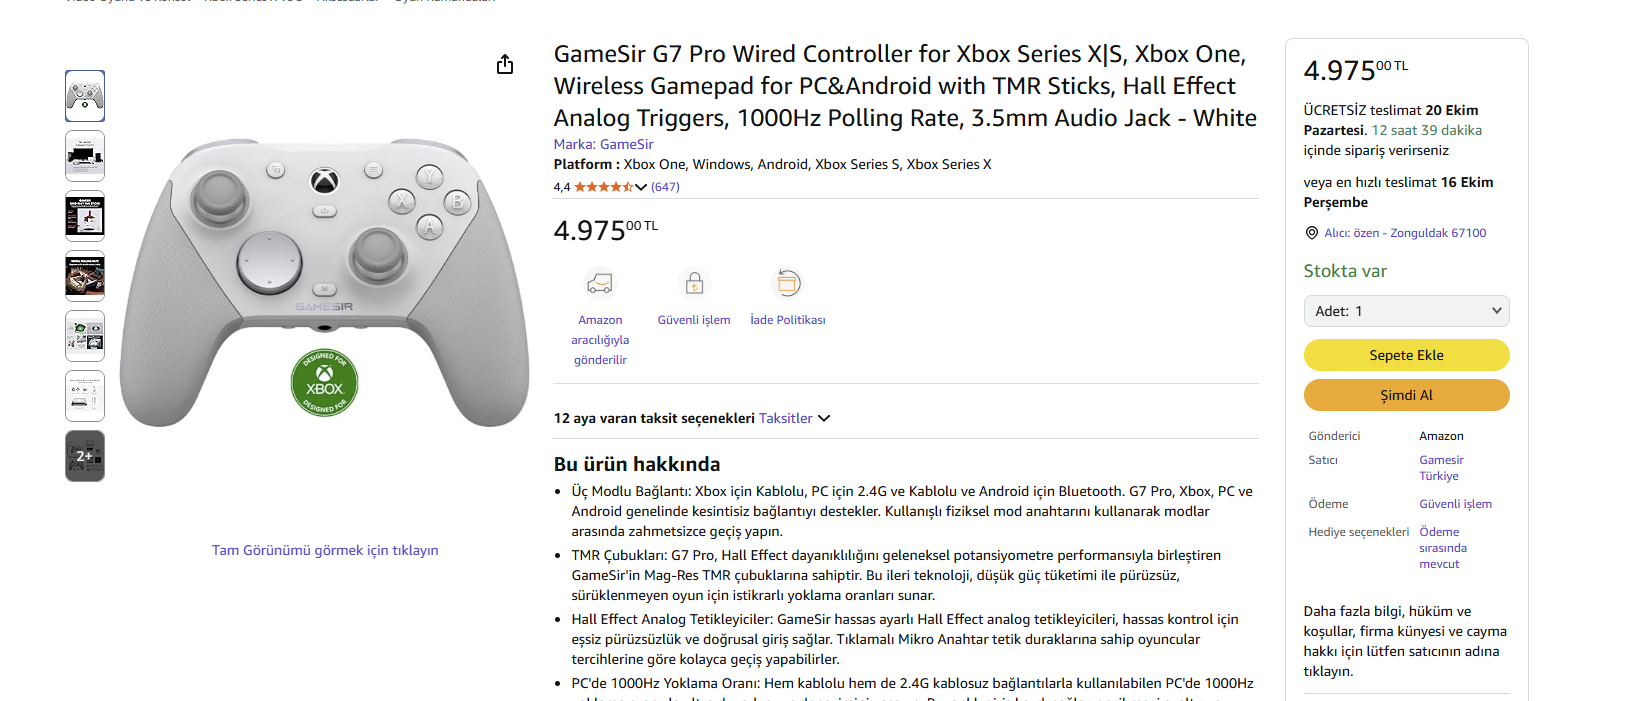Open the 647 customer reviews link

point(665,187)
